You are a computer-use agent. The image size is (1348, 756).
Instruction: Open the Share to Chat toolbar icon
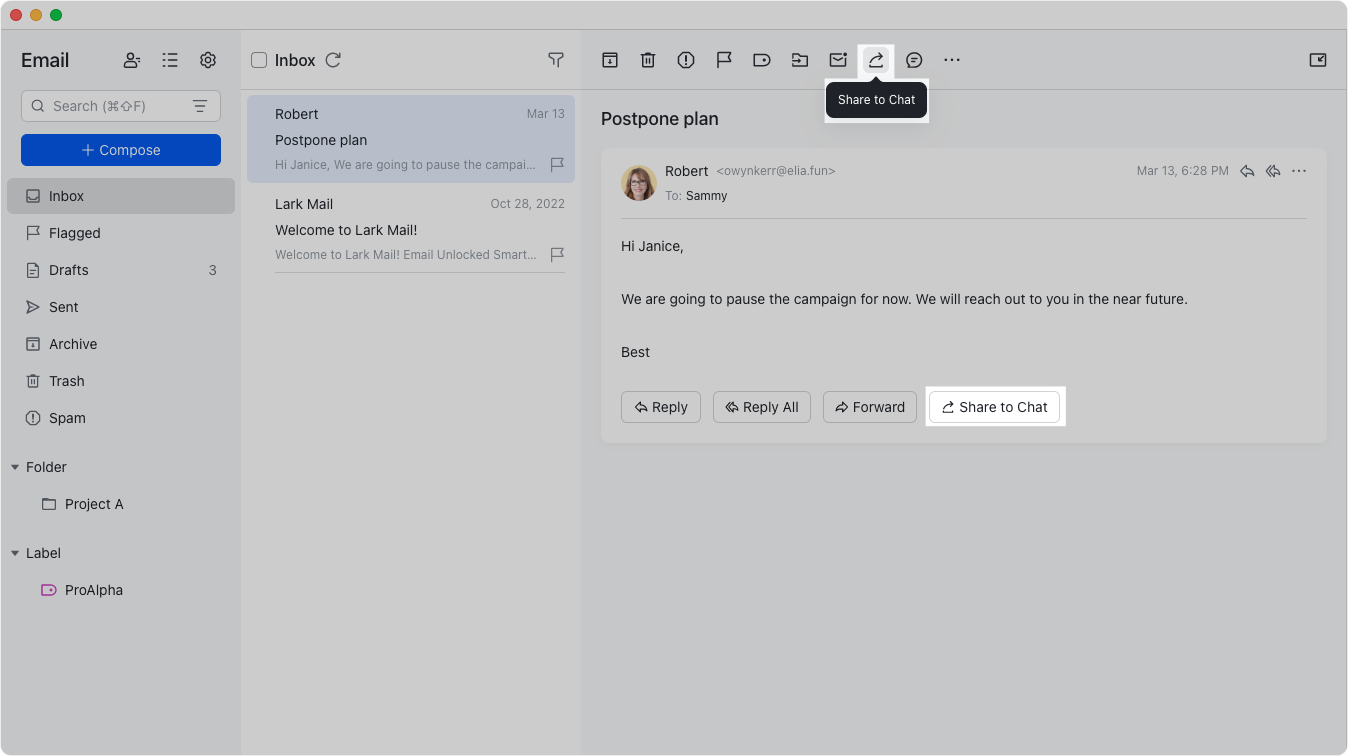tap(875, 59)
